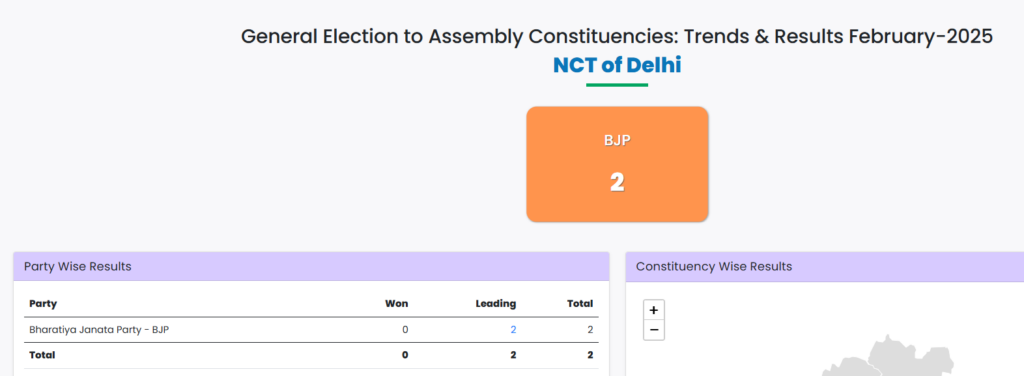Click the BJP won count of 0
Image resolution: width=1024 pixels, height=376 pixels.
click(x=405, y=330)
